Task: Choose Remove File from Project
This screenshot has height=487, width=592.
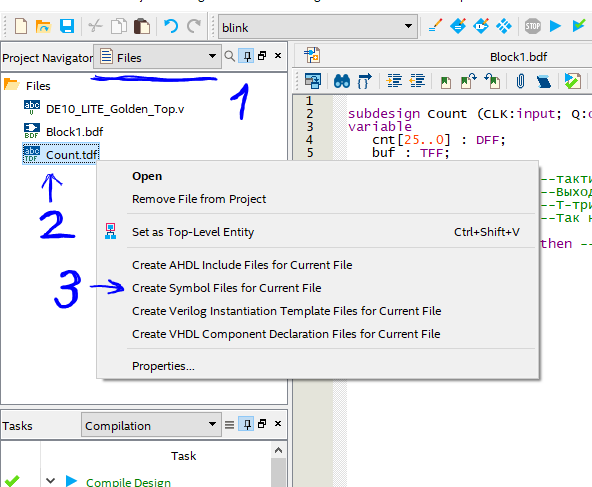Action: 199,199
